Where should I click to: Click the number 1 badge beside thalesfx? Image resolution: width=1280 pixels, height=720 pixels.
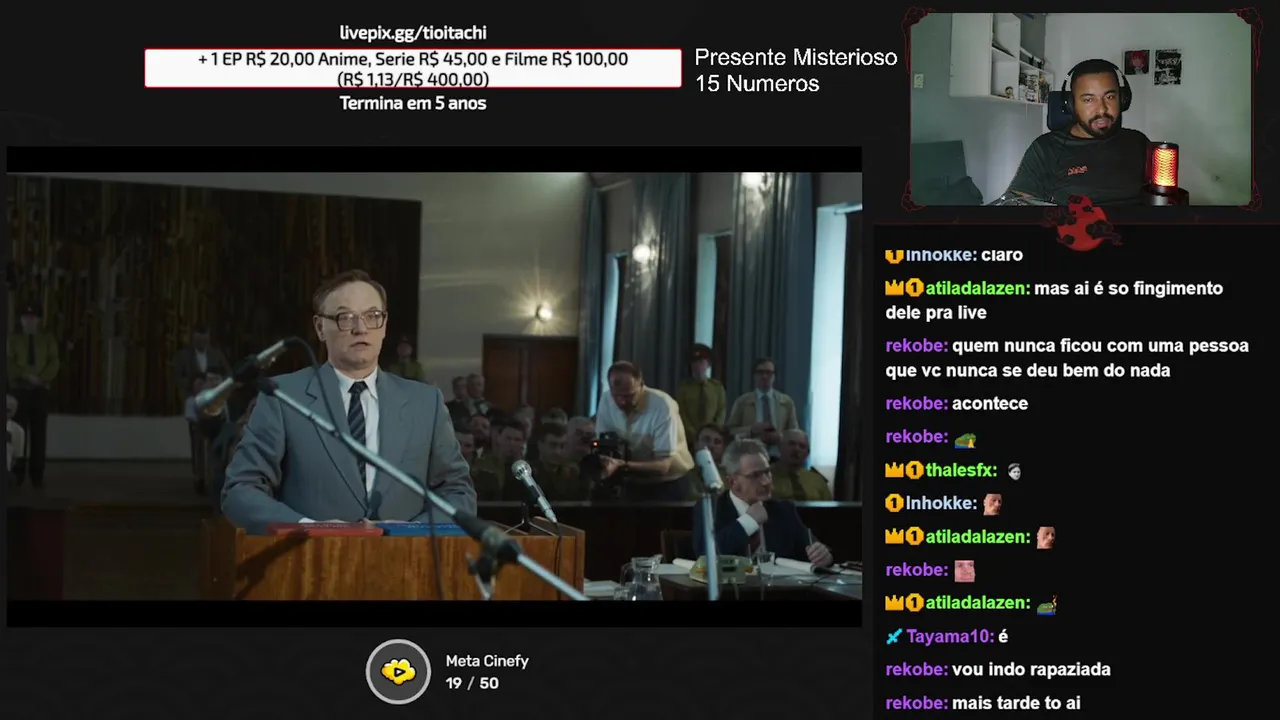tap(914, 470)
